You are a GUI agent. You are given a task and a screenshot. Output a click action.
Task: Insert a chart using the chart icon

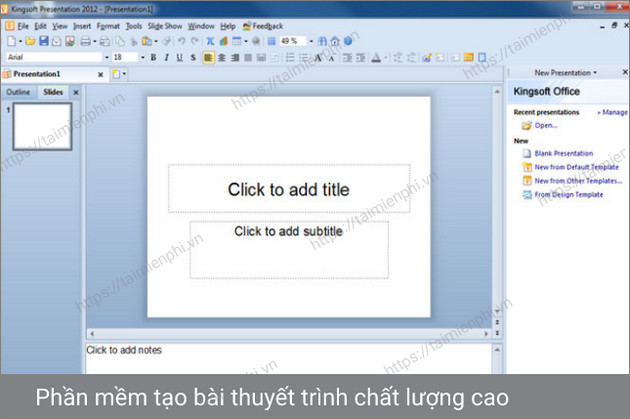tap(223, 41)
